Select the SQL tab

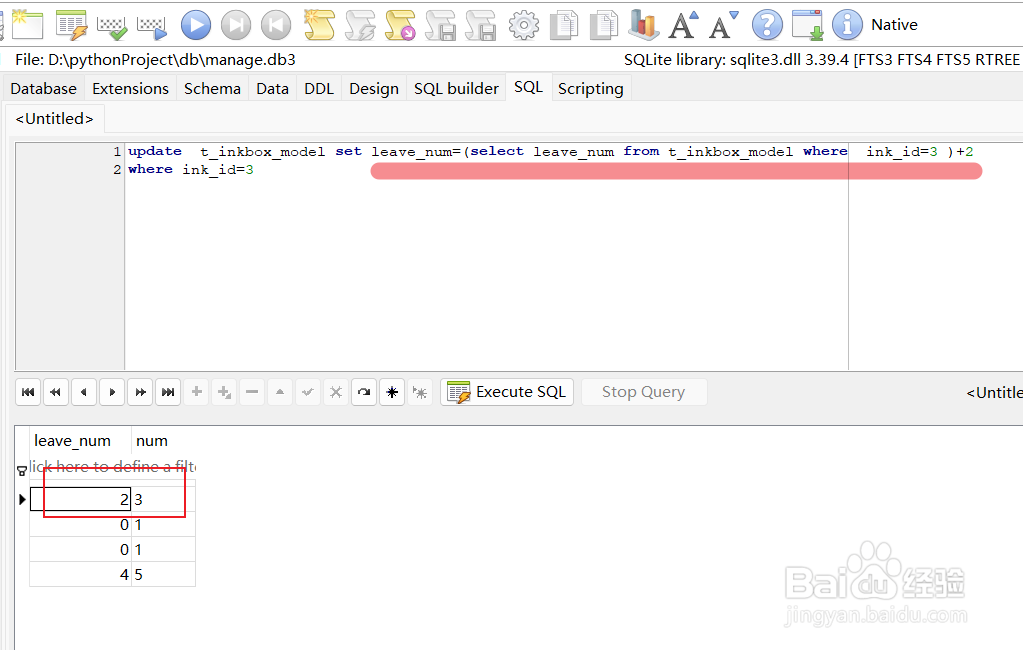click(528, 87)
